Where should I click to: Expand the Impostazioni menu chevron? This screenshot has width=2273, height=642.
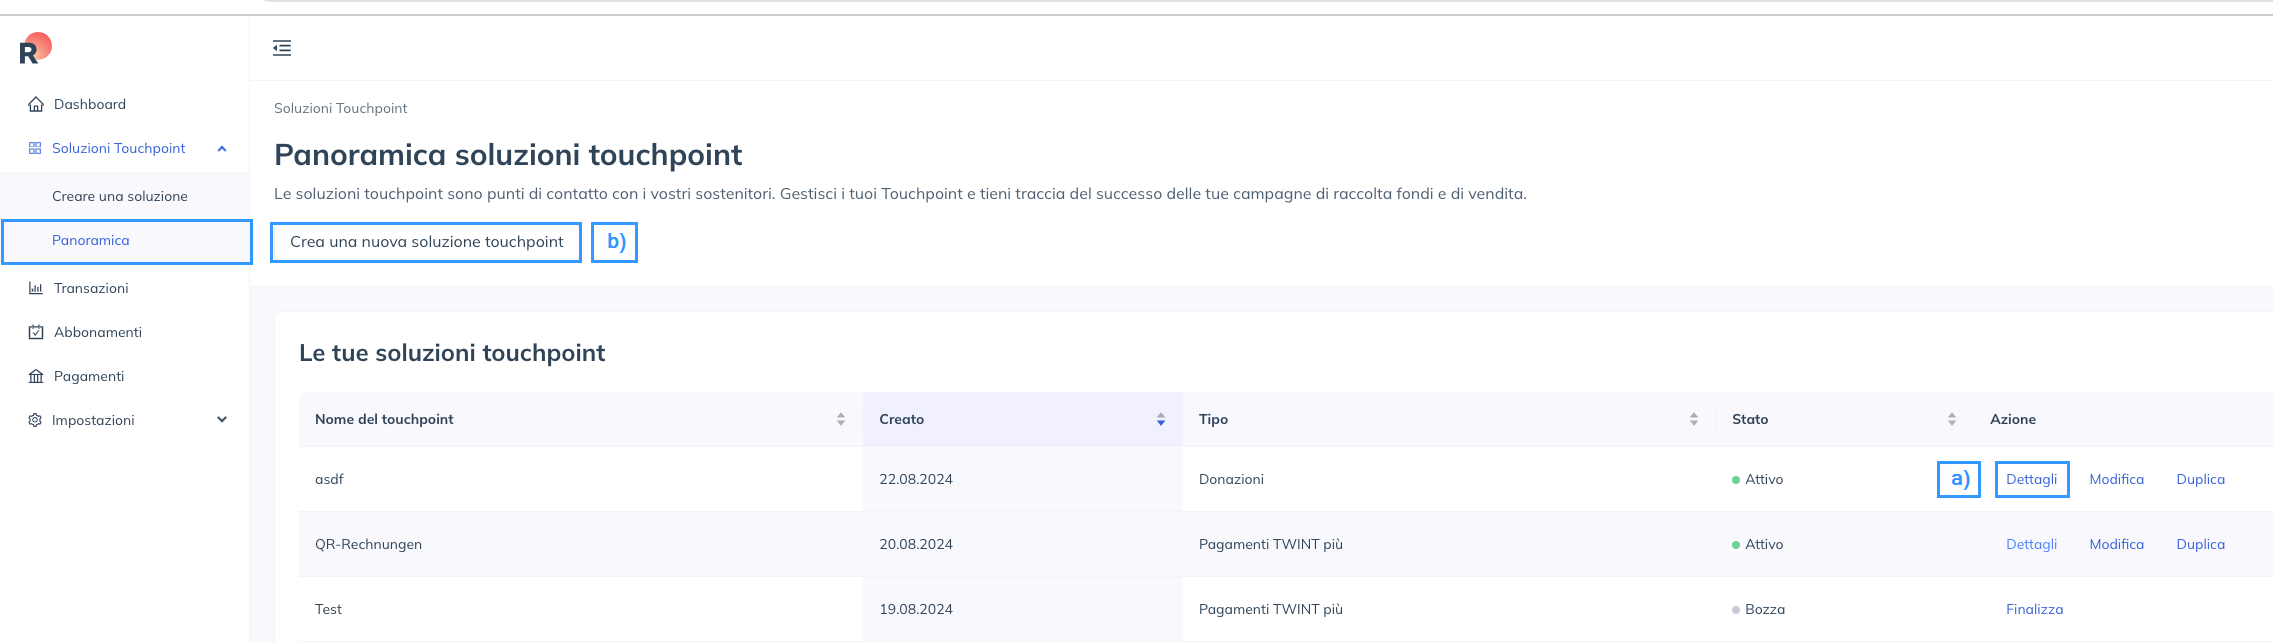[x=222, y=420]
